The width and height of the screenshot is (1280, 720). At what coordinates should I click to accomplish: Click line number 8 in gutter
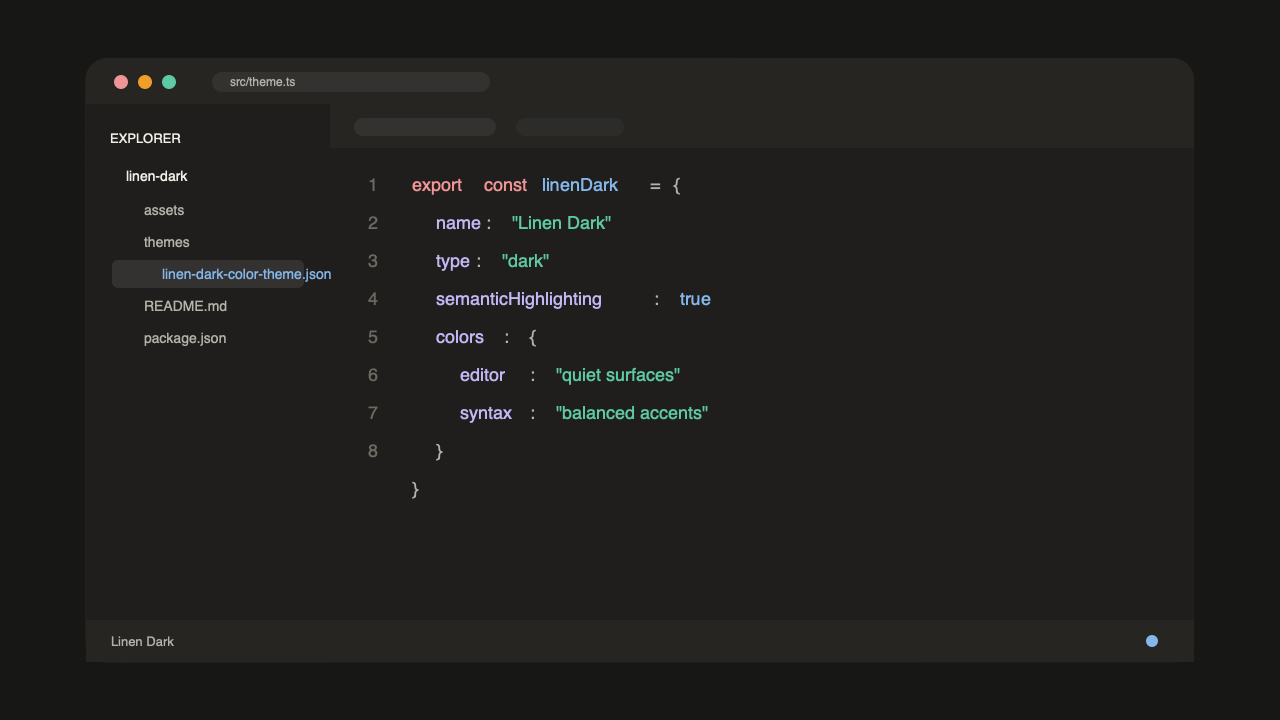pos(373,451)
